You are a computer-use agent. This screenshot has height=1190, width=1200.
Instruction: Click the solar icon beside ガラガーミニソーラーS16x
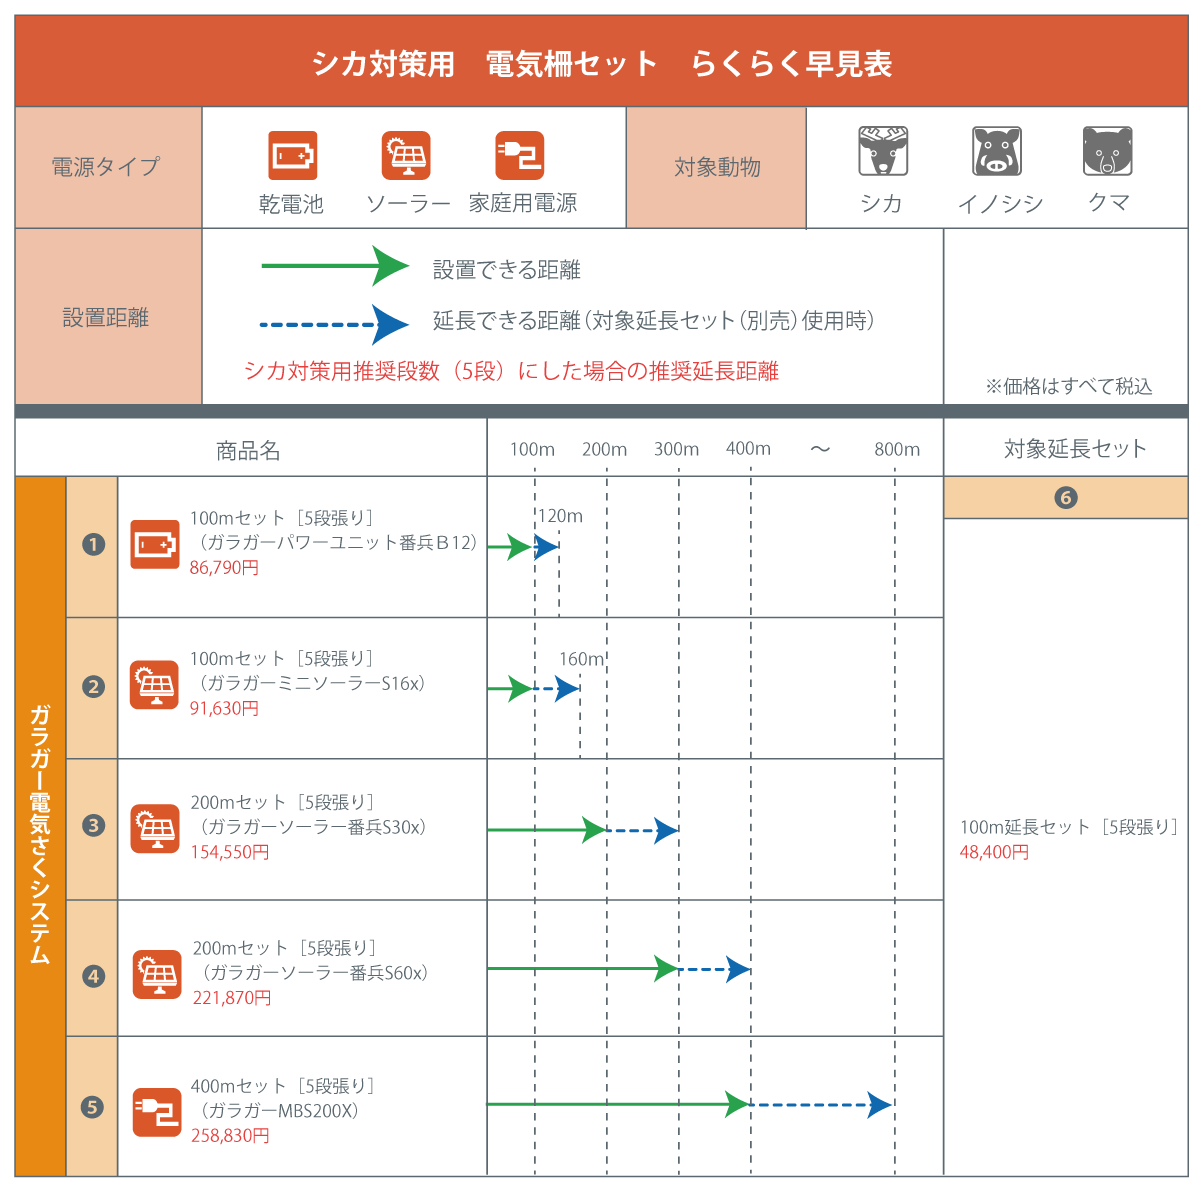click(x=155, y=685)
